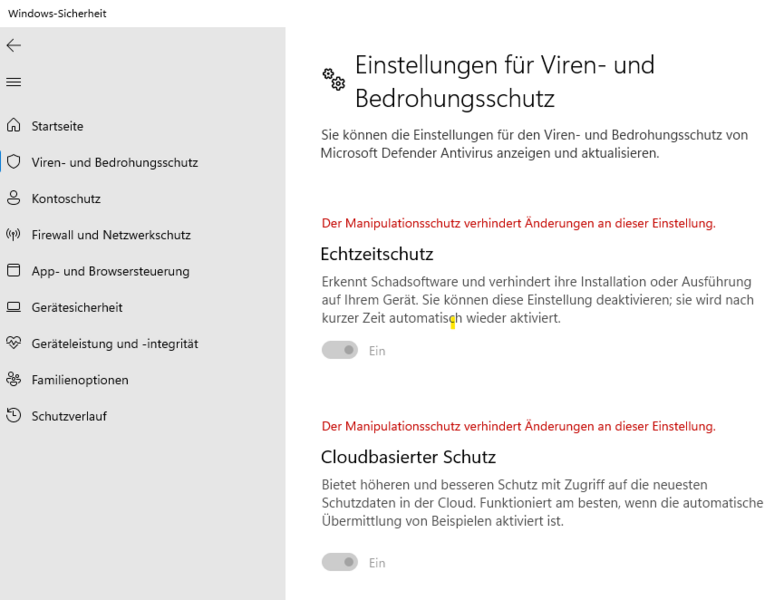Click the Gerätesicherheit laptop icon
Image resolution: width=784 pixels, height=600 pixels.
[13, 307]
